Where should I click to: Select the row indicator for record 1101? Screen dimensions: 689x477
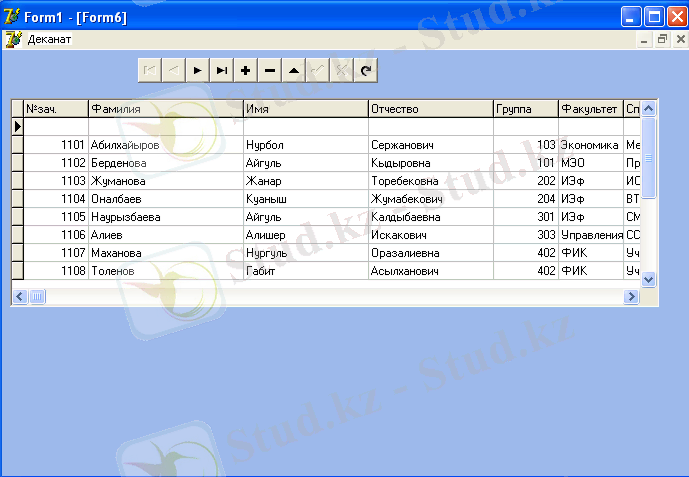pos(18,145)
